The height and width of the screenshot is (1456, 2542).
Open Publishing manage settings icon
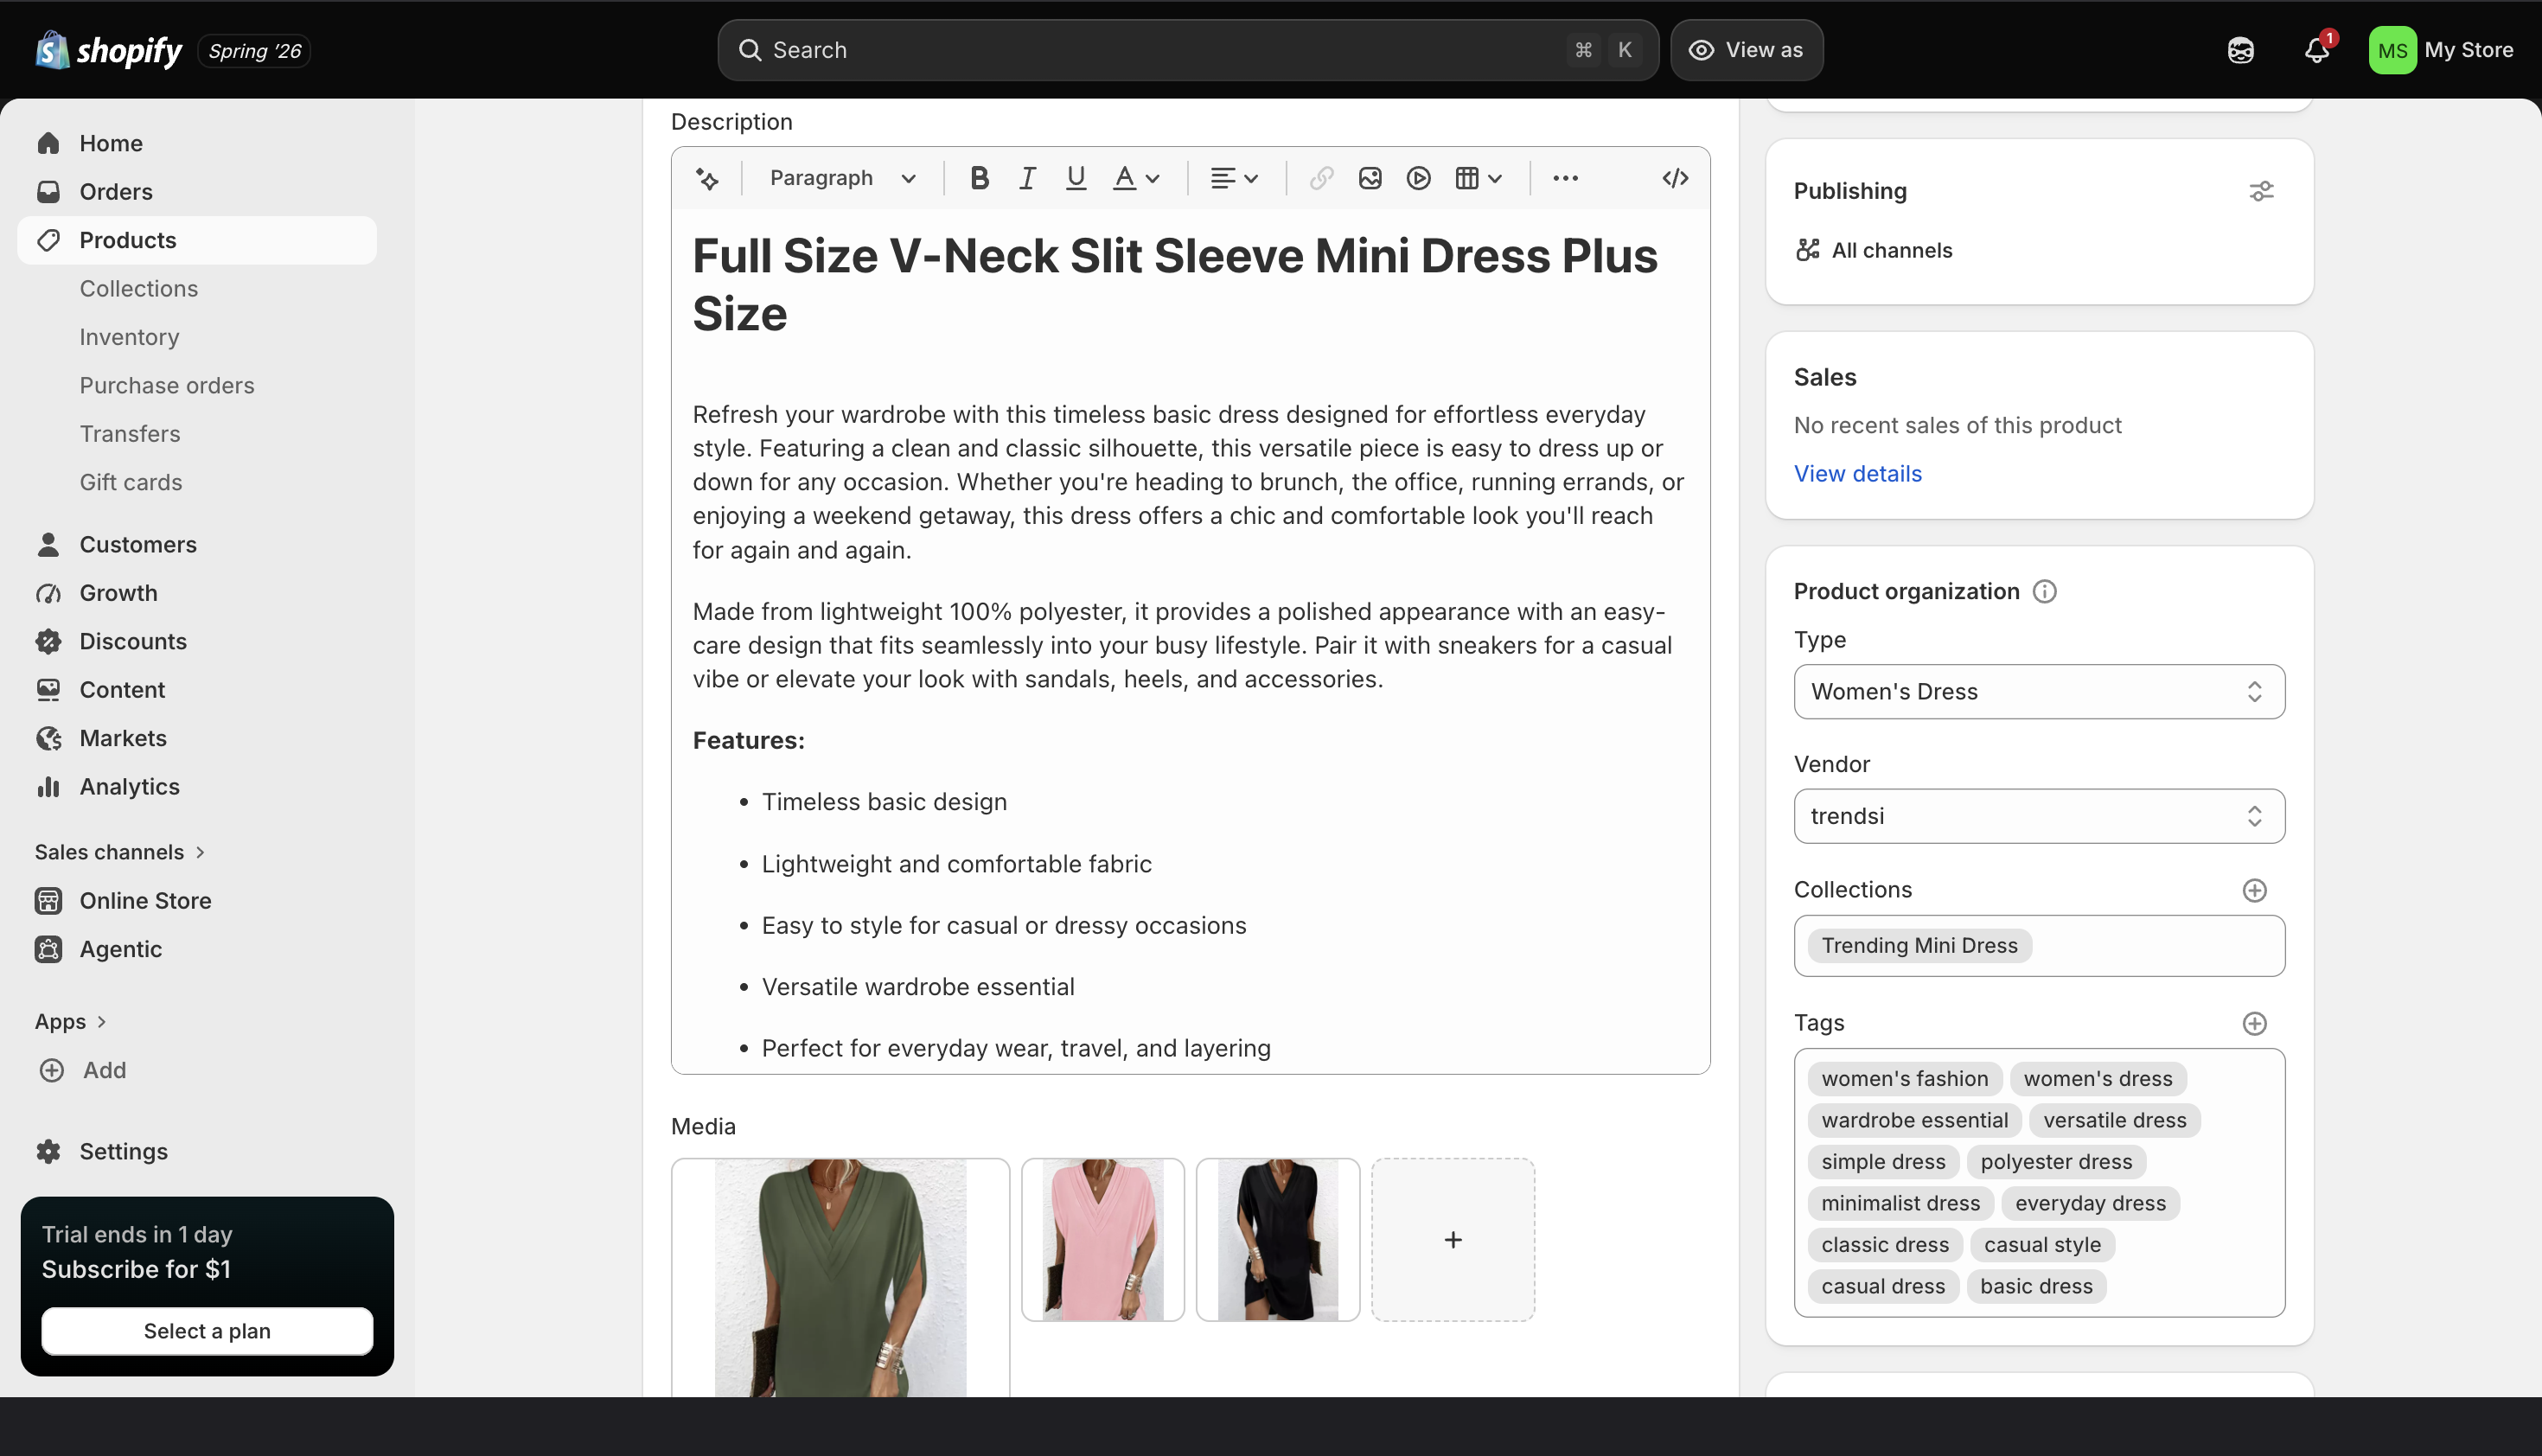click(x=2261, y=191)
